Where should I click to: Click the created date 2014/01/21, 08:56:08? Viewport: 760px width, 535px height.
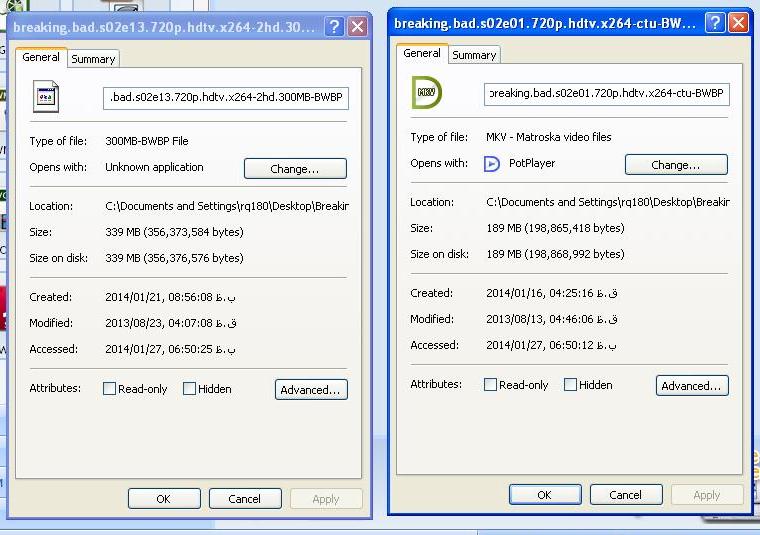coord(170,297)
